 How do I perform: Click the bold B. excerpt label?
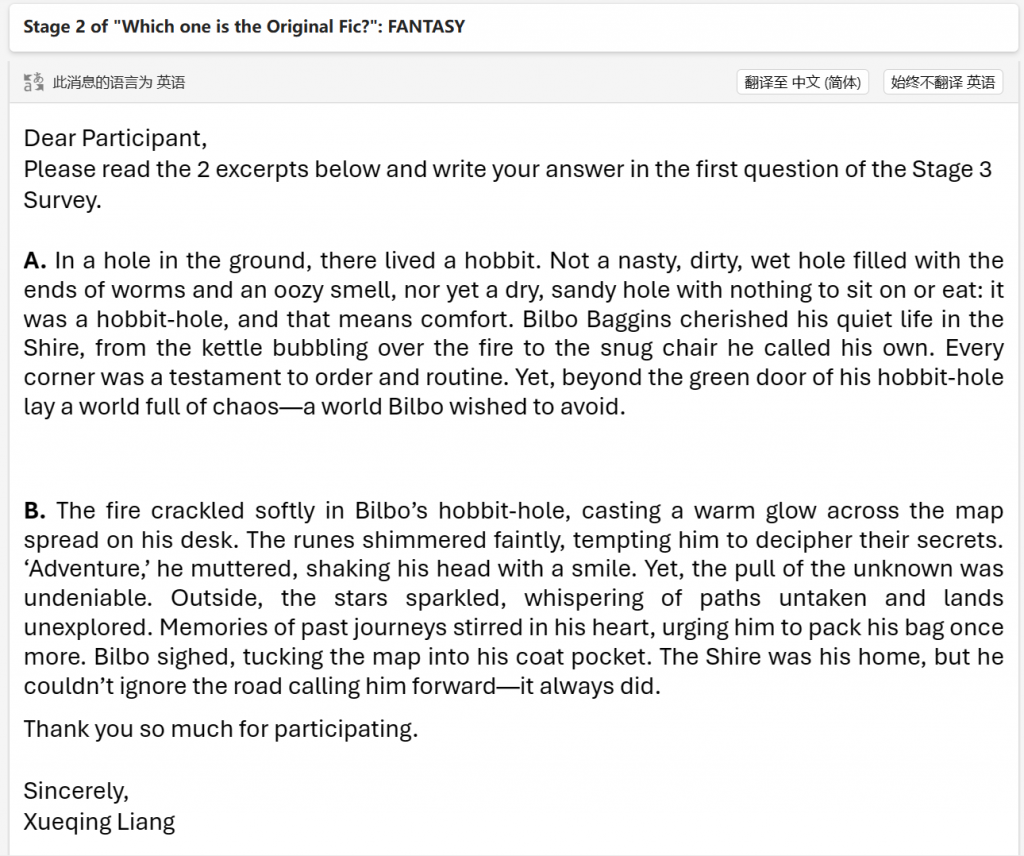pyautogui.click(x=35, y=511)
